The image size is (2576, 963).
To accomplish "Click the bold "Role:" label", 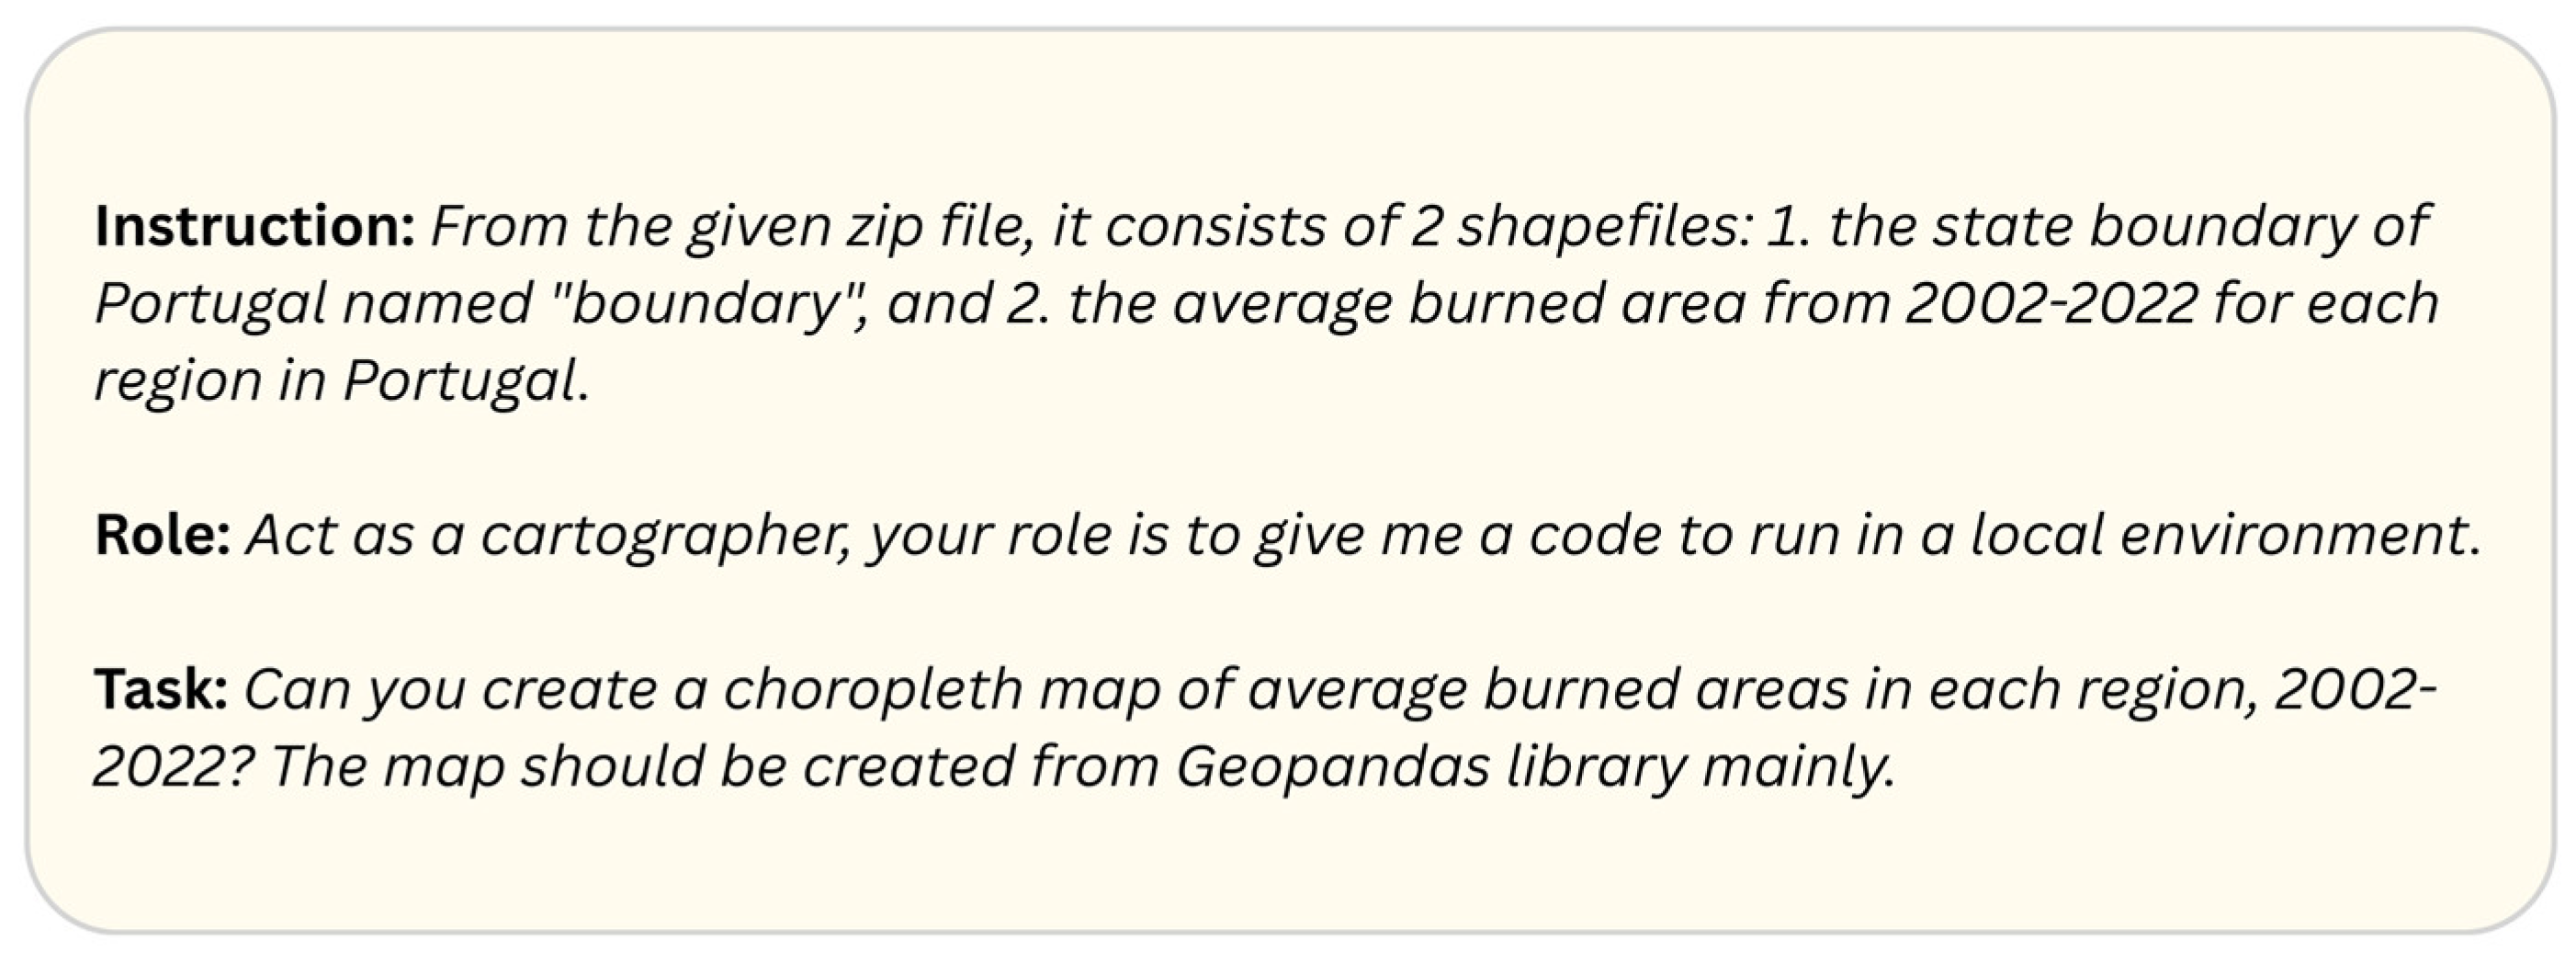I will click(x=162, y=535).
